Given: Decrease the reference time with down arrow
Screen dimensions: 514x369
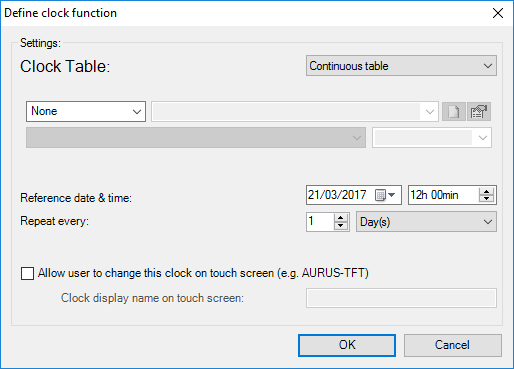Looking at the screenshot, I should [x=487, y=198].
